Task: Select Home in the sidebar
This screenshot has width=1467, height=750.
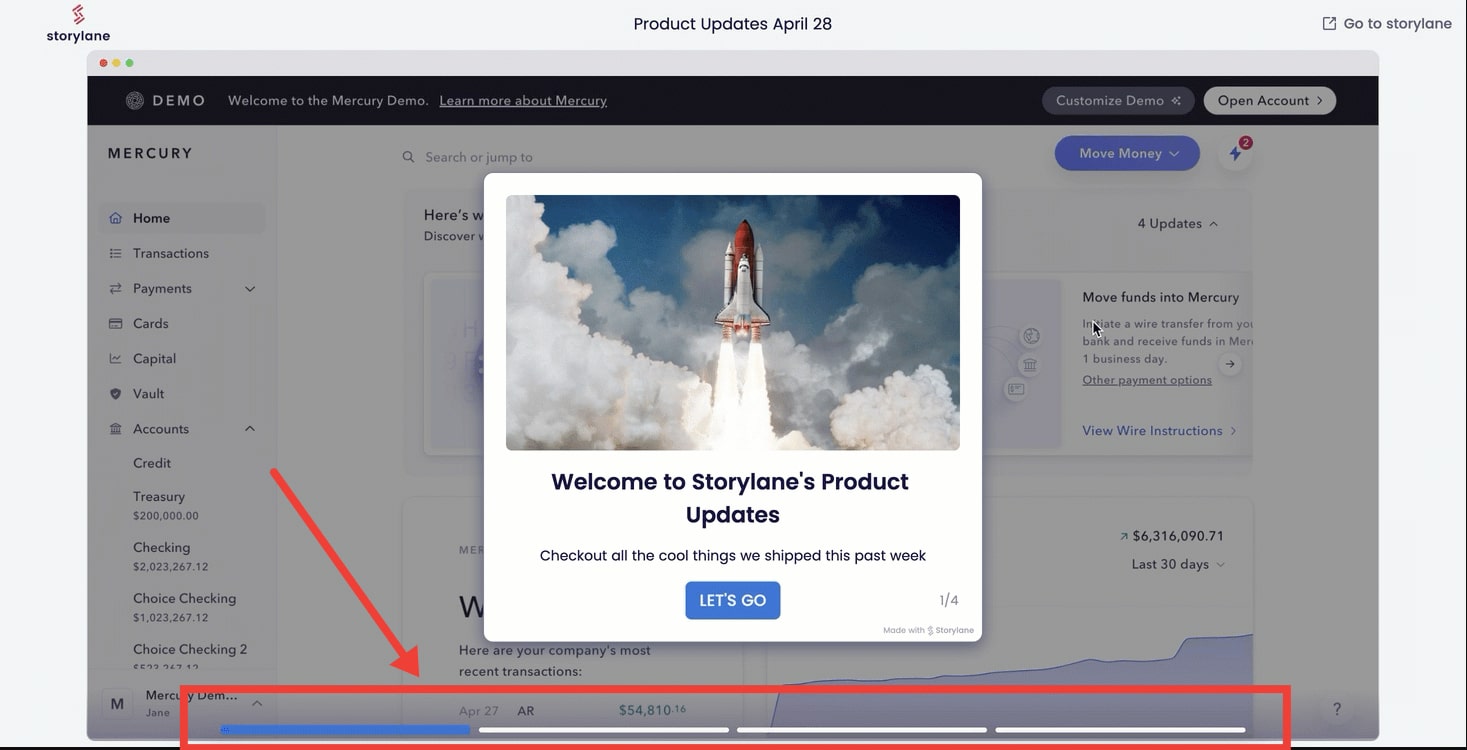Action: (182, 218)
